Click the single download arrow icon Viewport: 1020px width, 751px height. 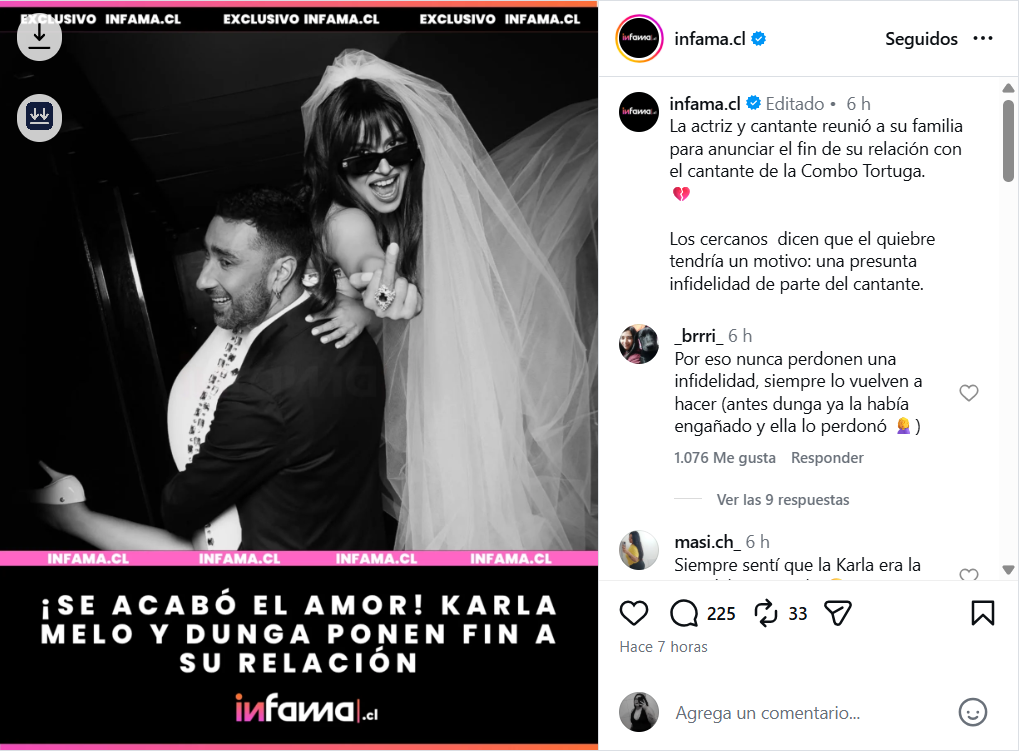click(x=39, y=37)
